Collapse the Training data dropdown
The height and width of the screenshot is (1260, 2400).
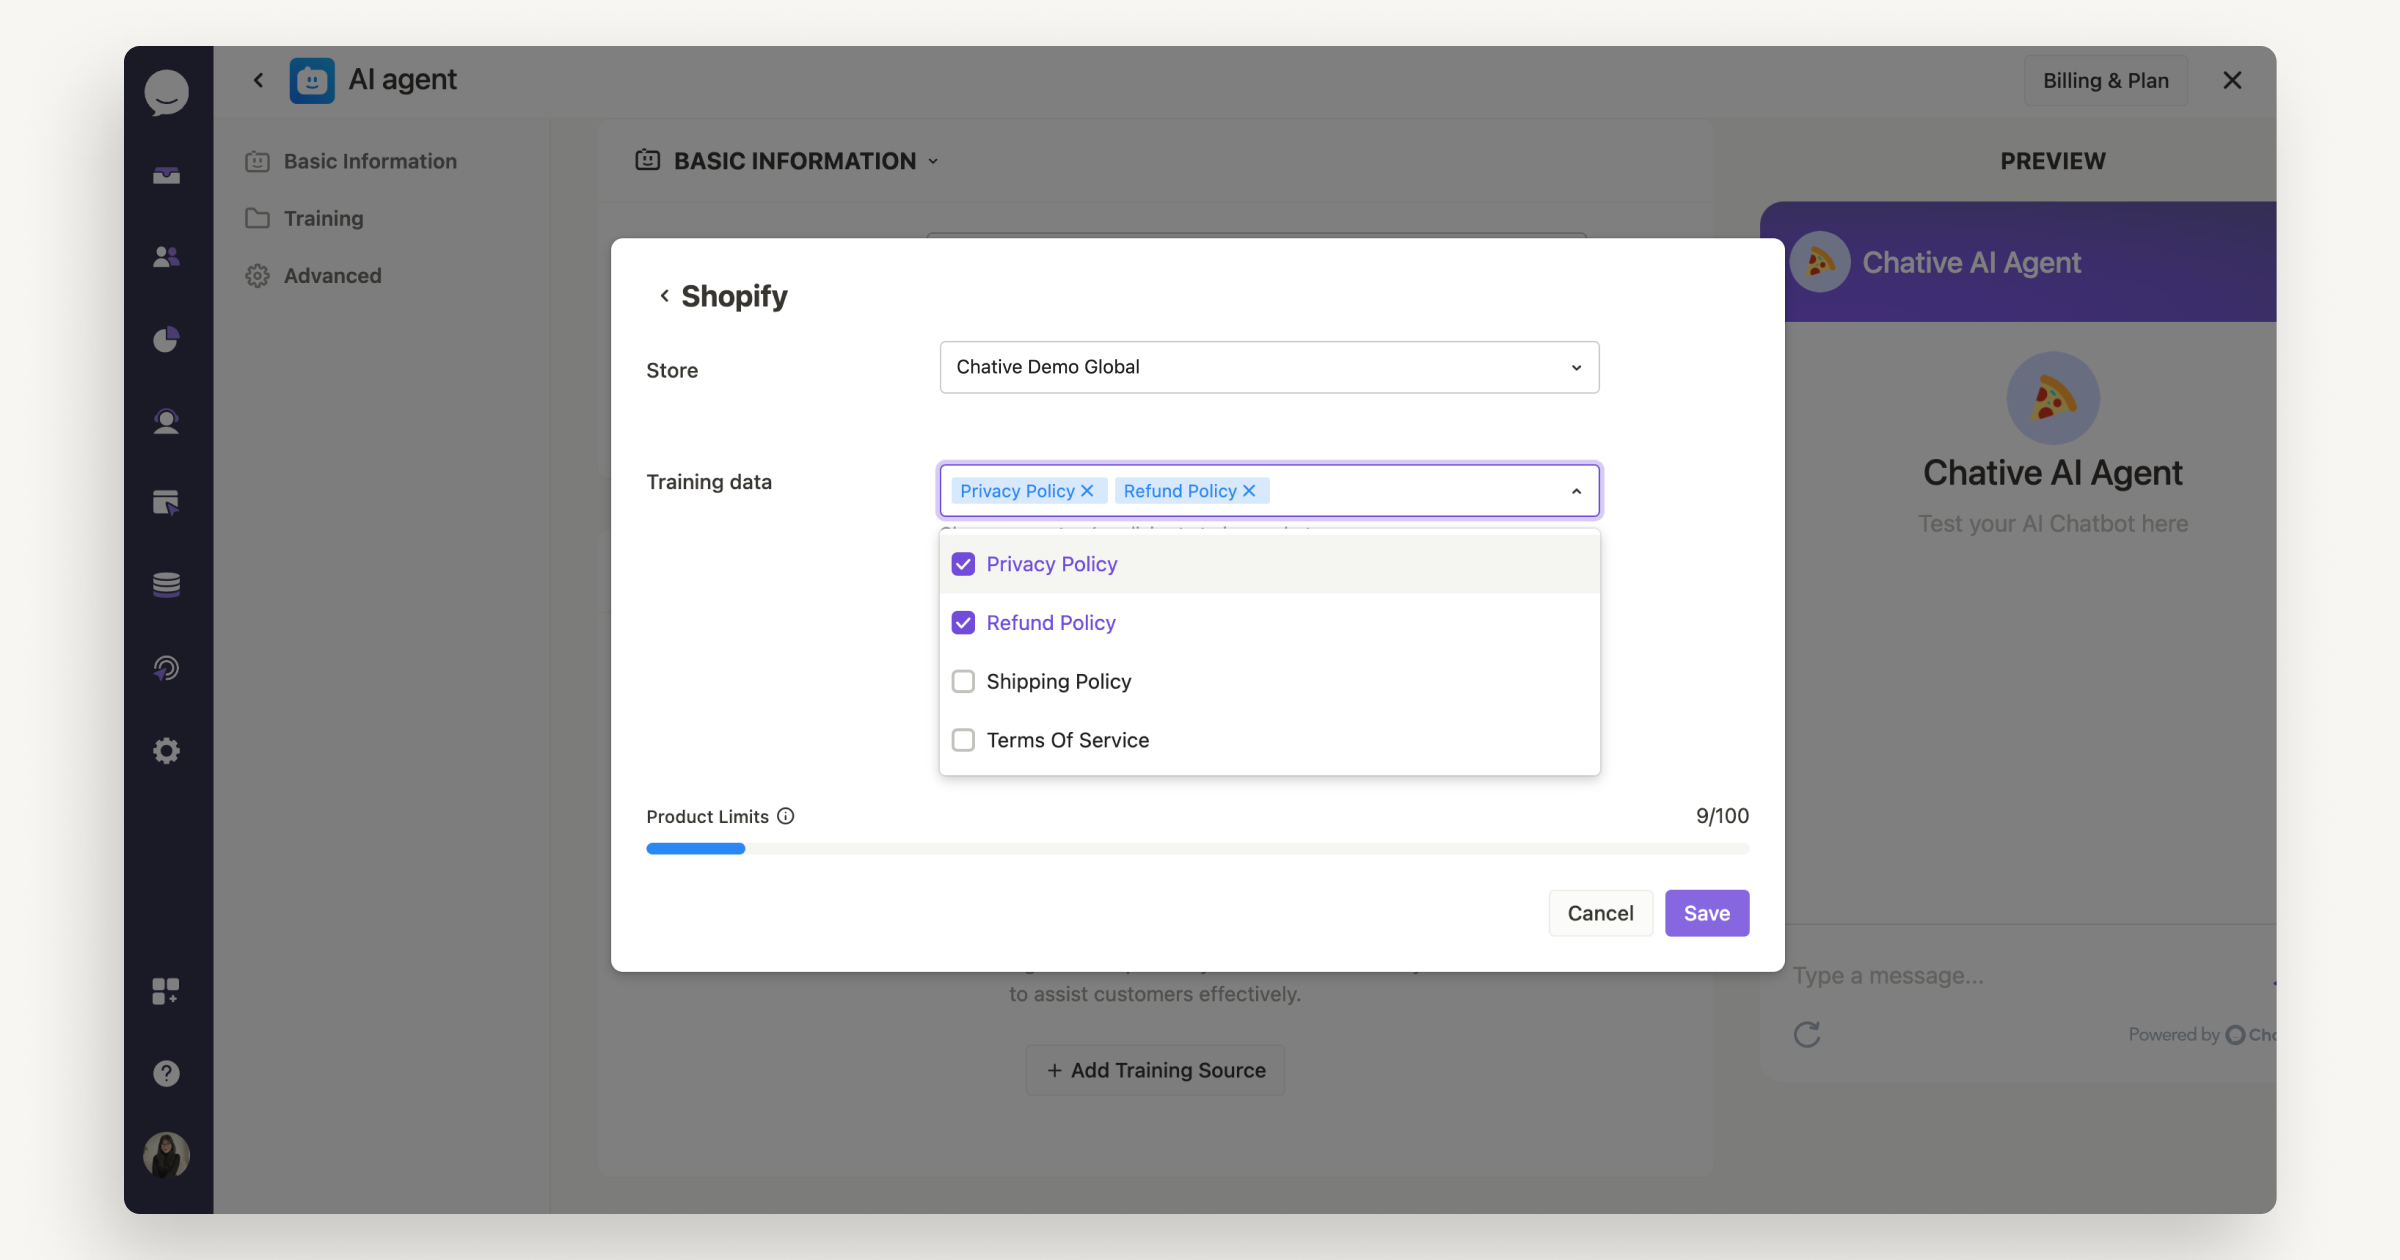coord(1576,490)
